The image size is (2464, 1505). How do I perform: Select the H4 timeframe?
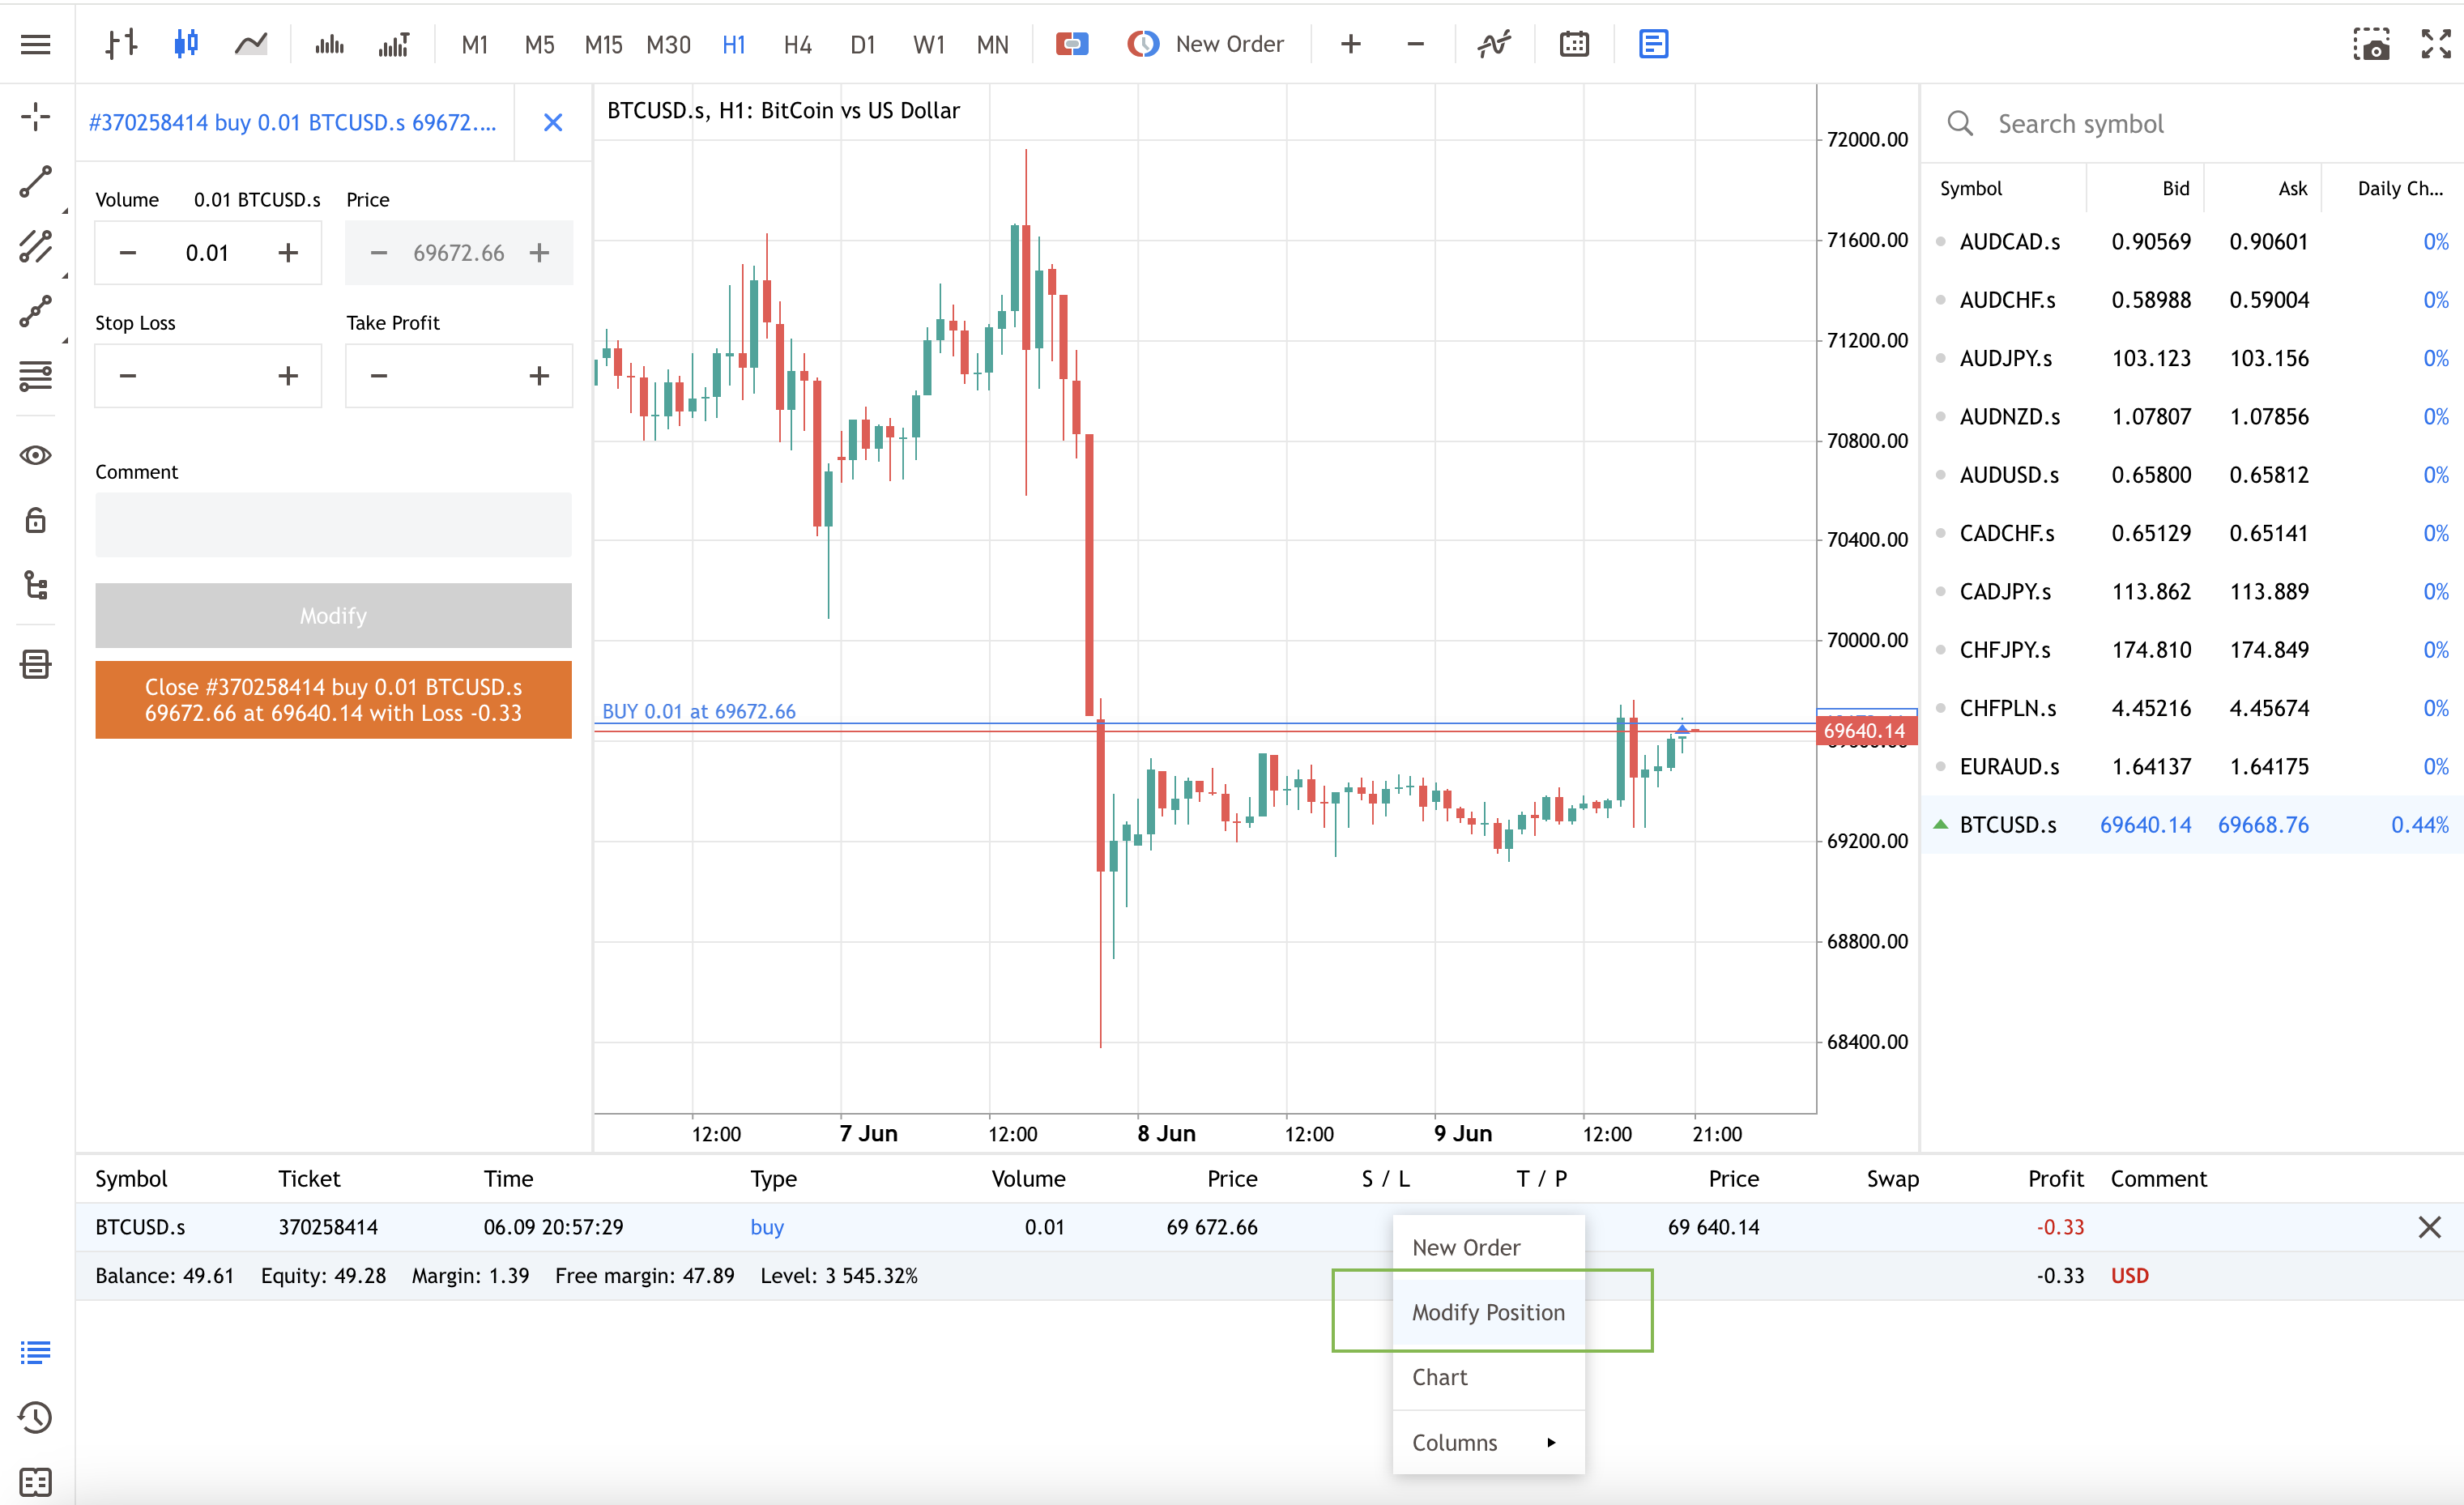pyautogui.click(x=798, y=44)
